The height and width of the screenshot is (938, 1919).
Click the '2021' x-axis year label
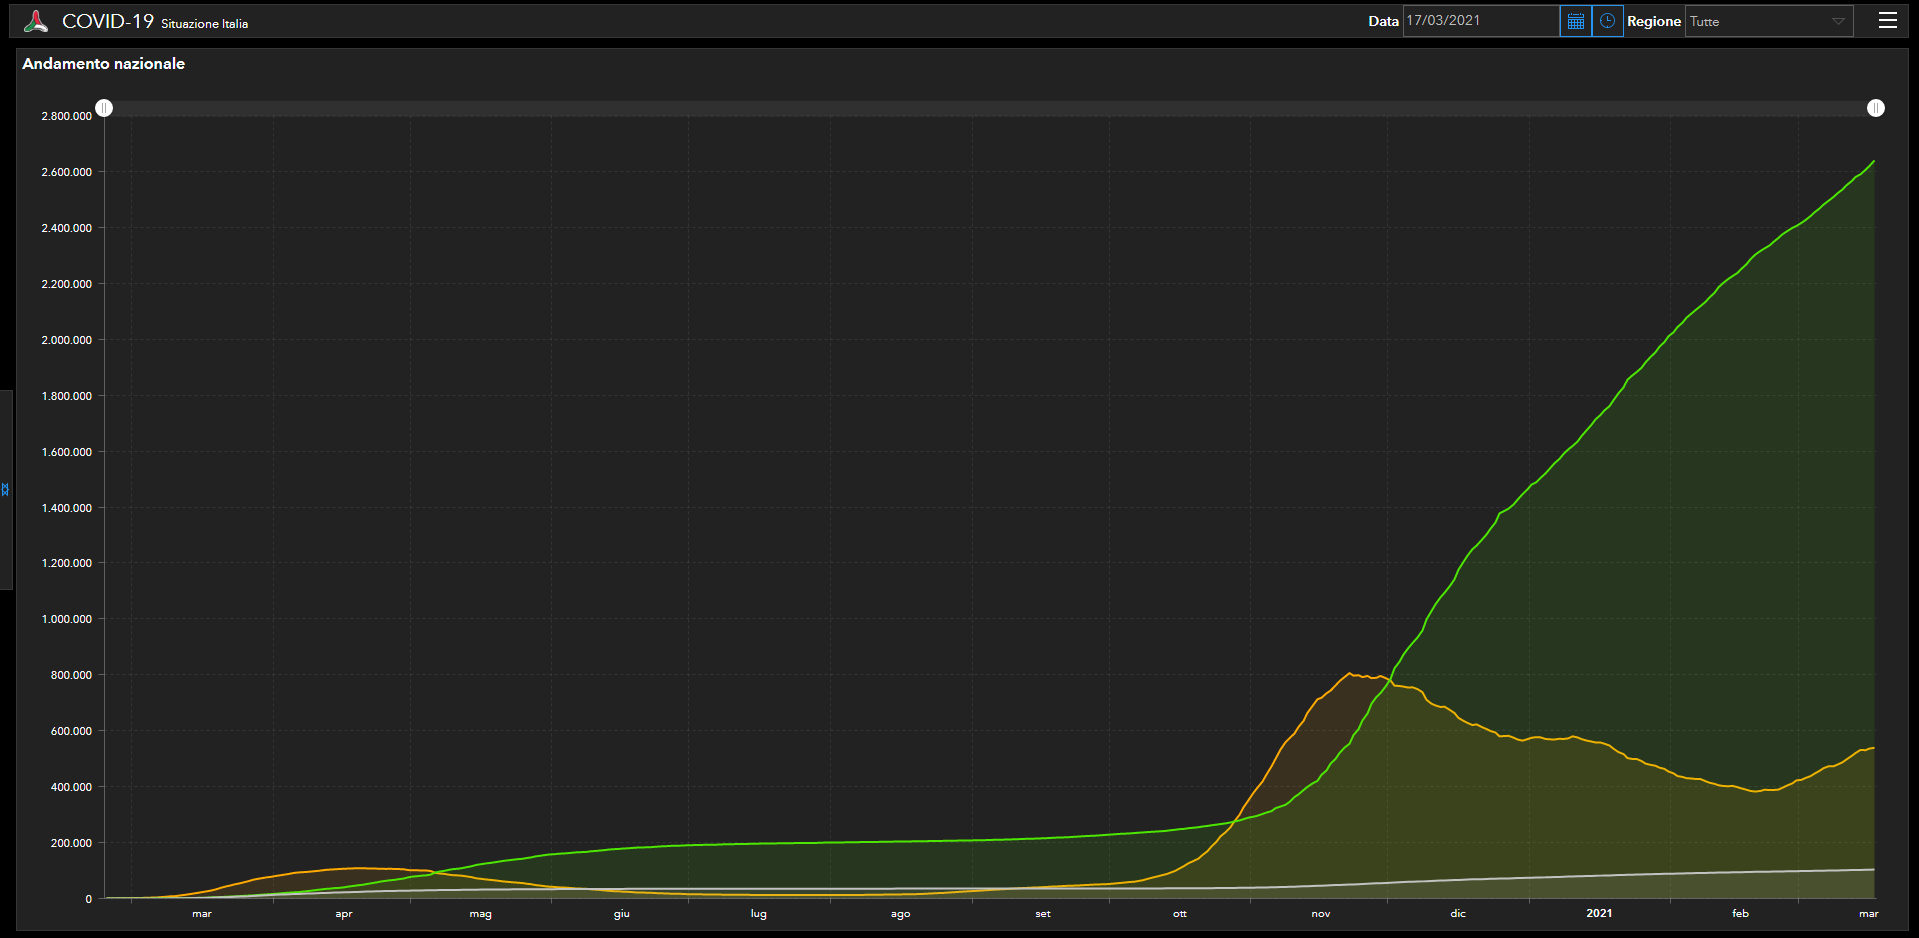pos(1599,913)
